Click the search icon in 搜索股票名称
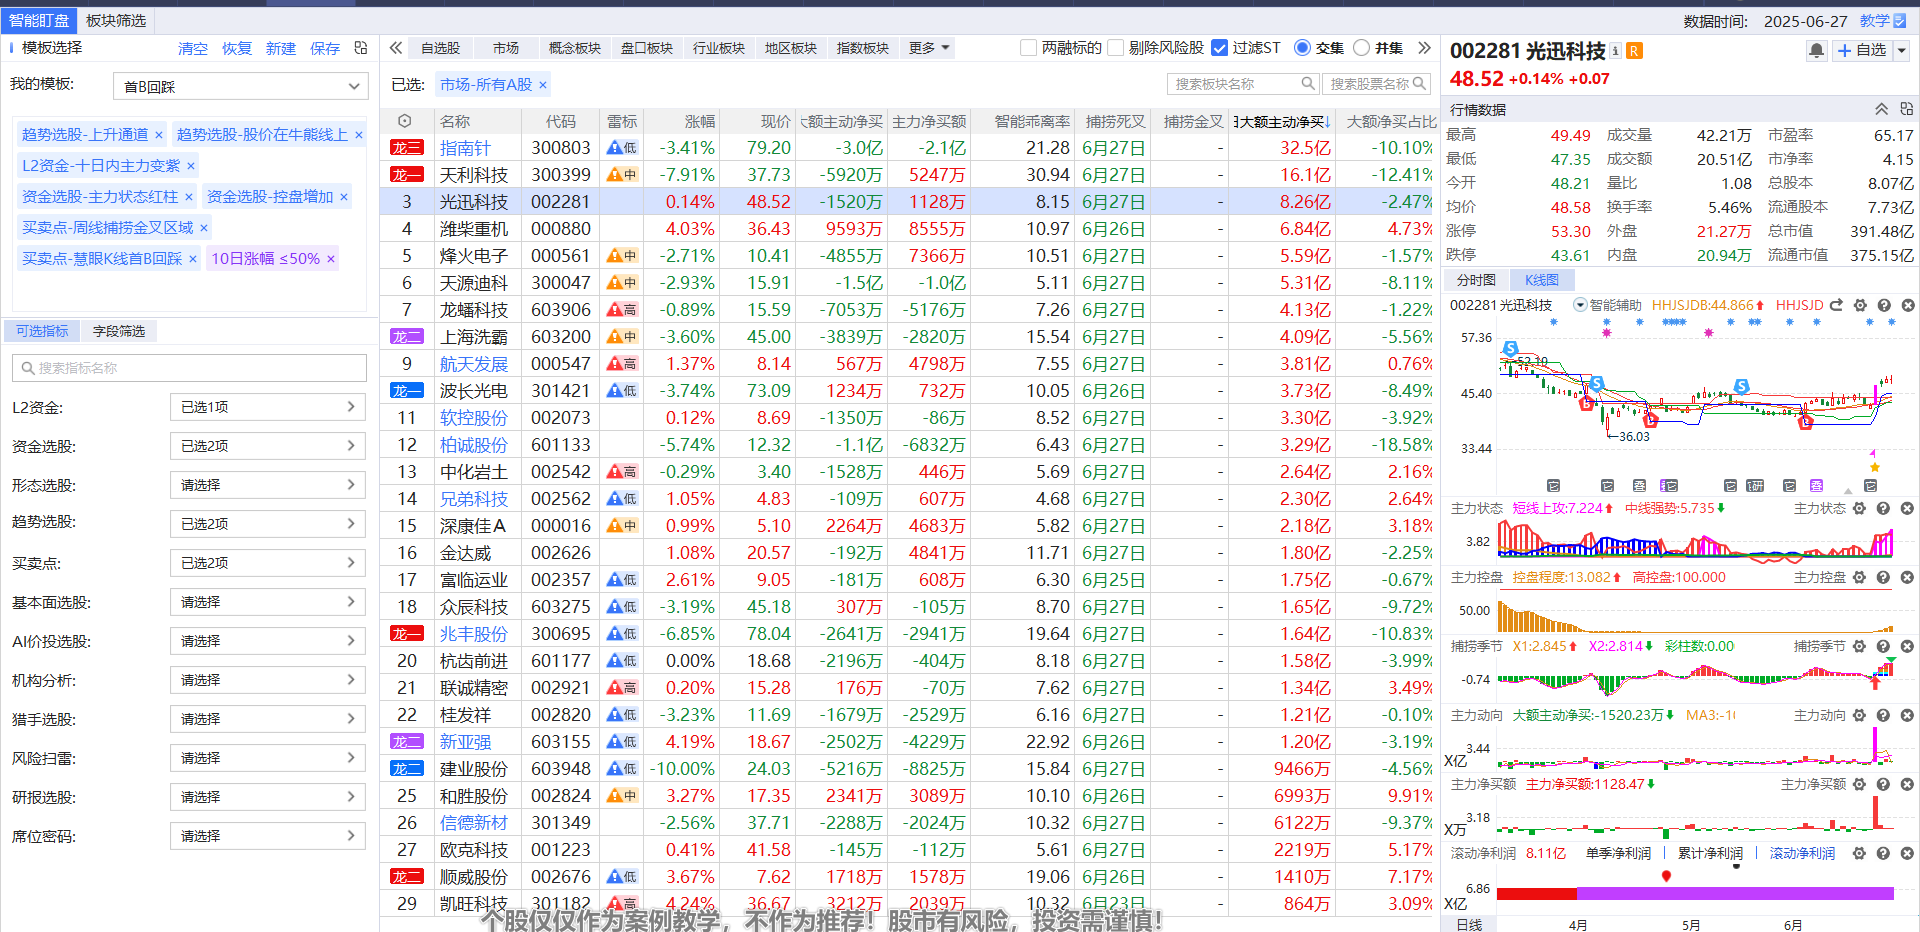 [1418, 83]
